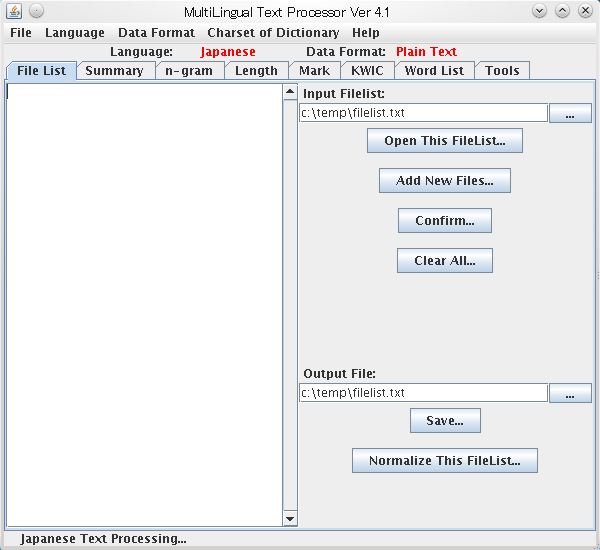
Task: Minimize the MultiLingual Text Processor window
Action: pos(540,11)
